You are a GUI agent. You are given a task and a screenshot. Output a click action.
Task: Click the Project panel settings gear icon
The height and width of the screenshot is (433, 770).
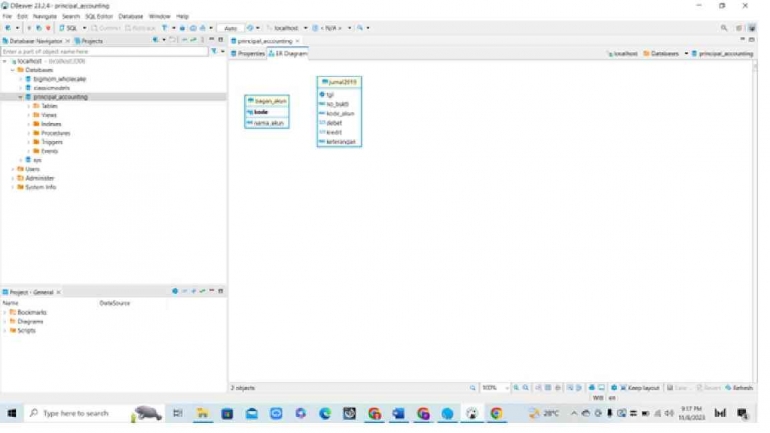pyautogui.click(x=175, y=291)
